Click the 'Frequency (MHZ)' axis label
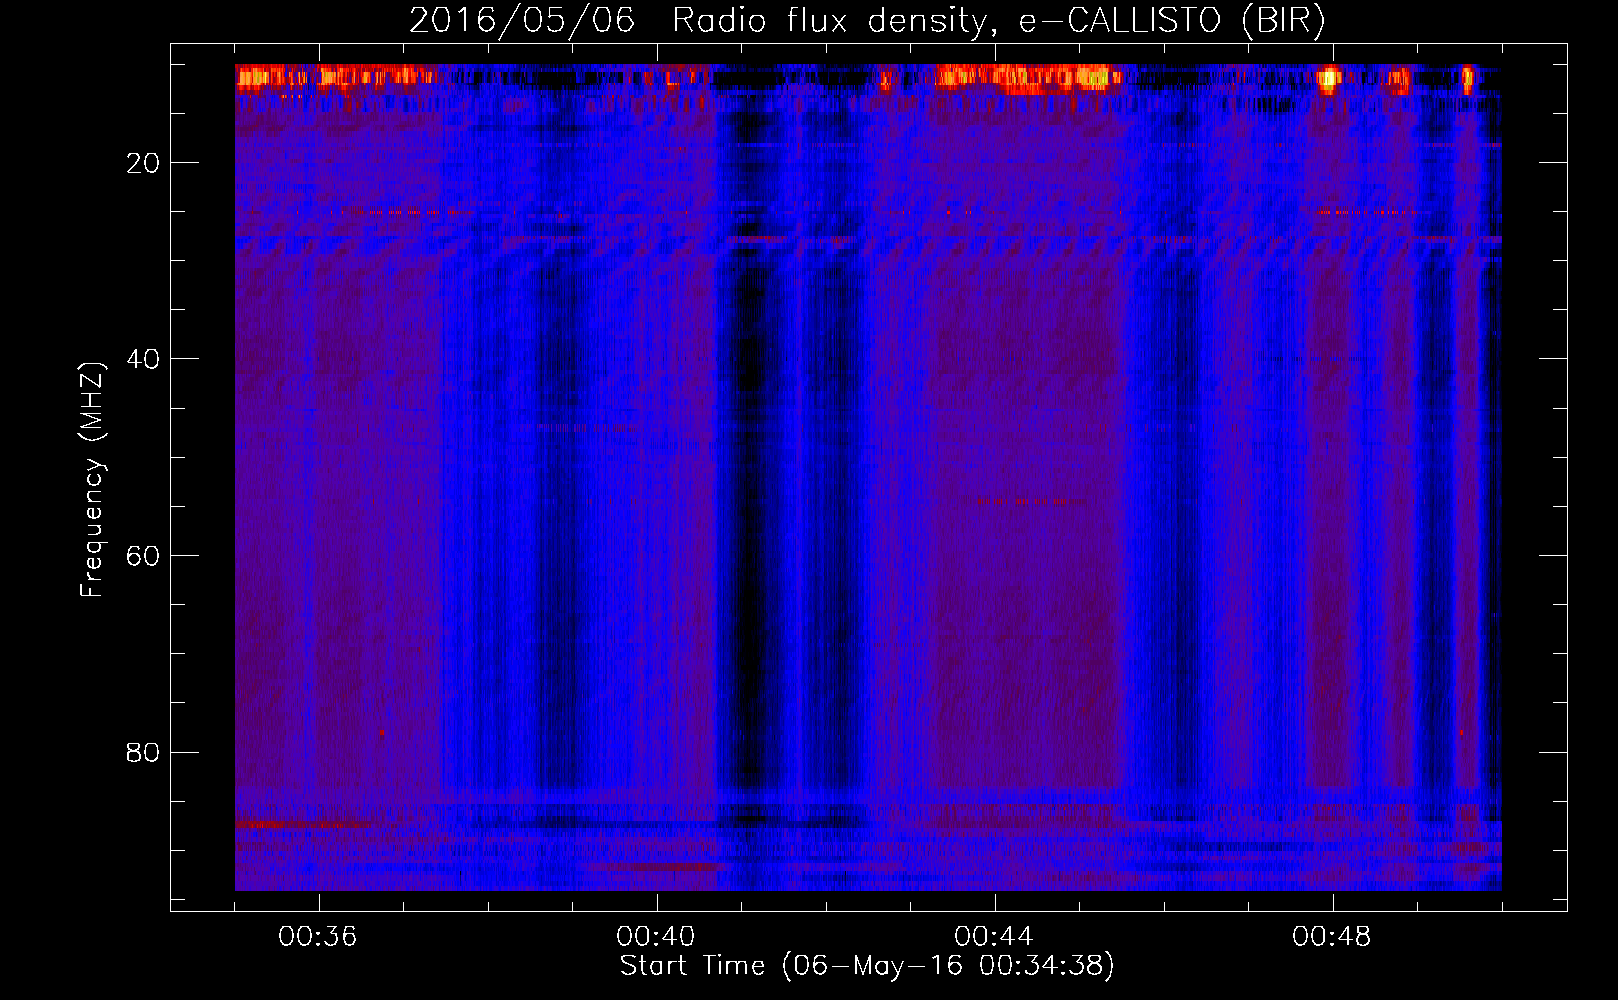 pos(92,480)
